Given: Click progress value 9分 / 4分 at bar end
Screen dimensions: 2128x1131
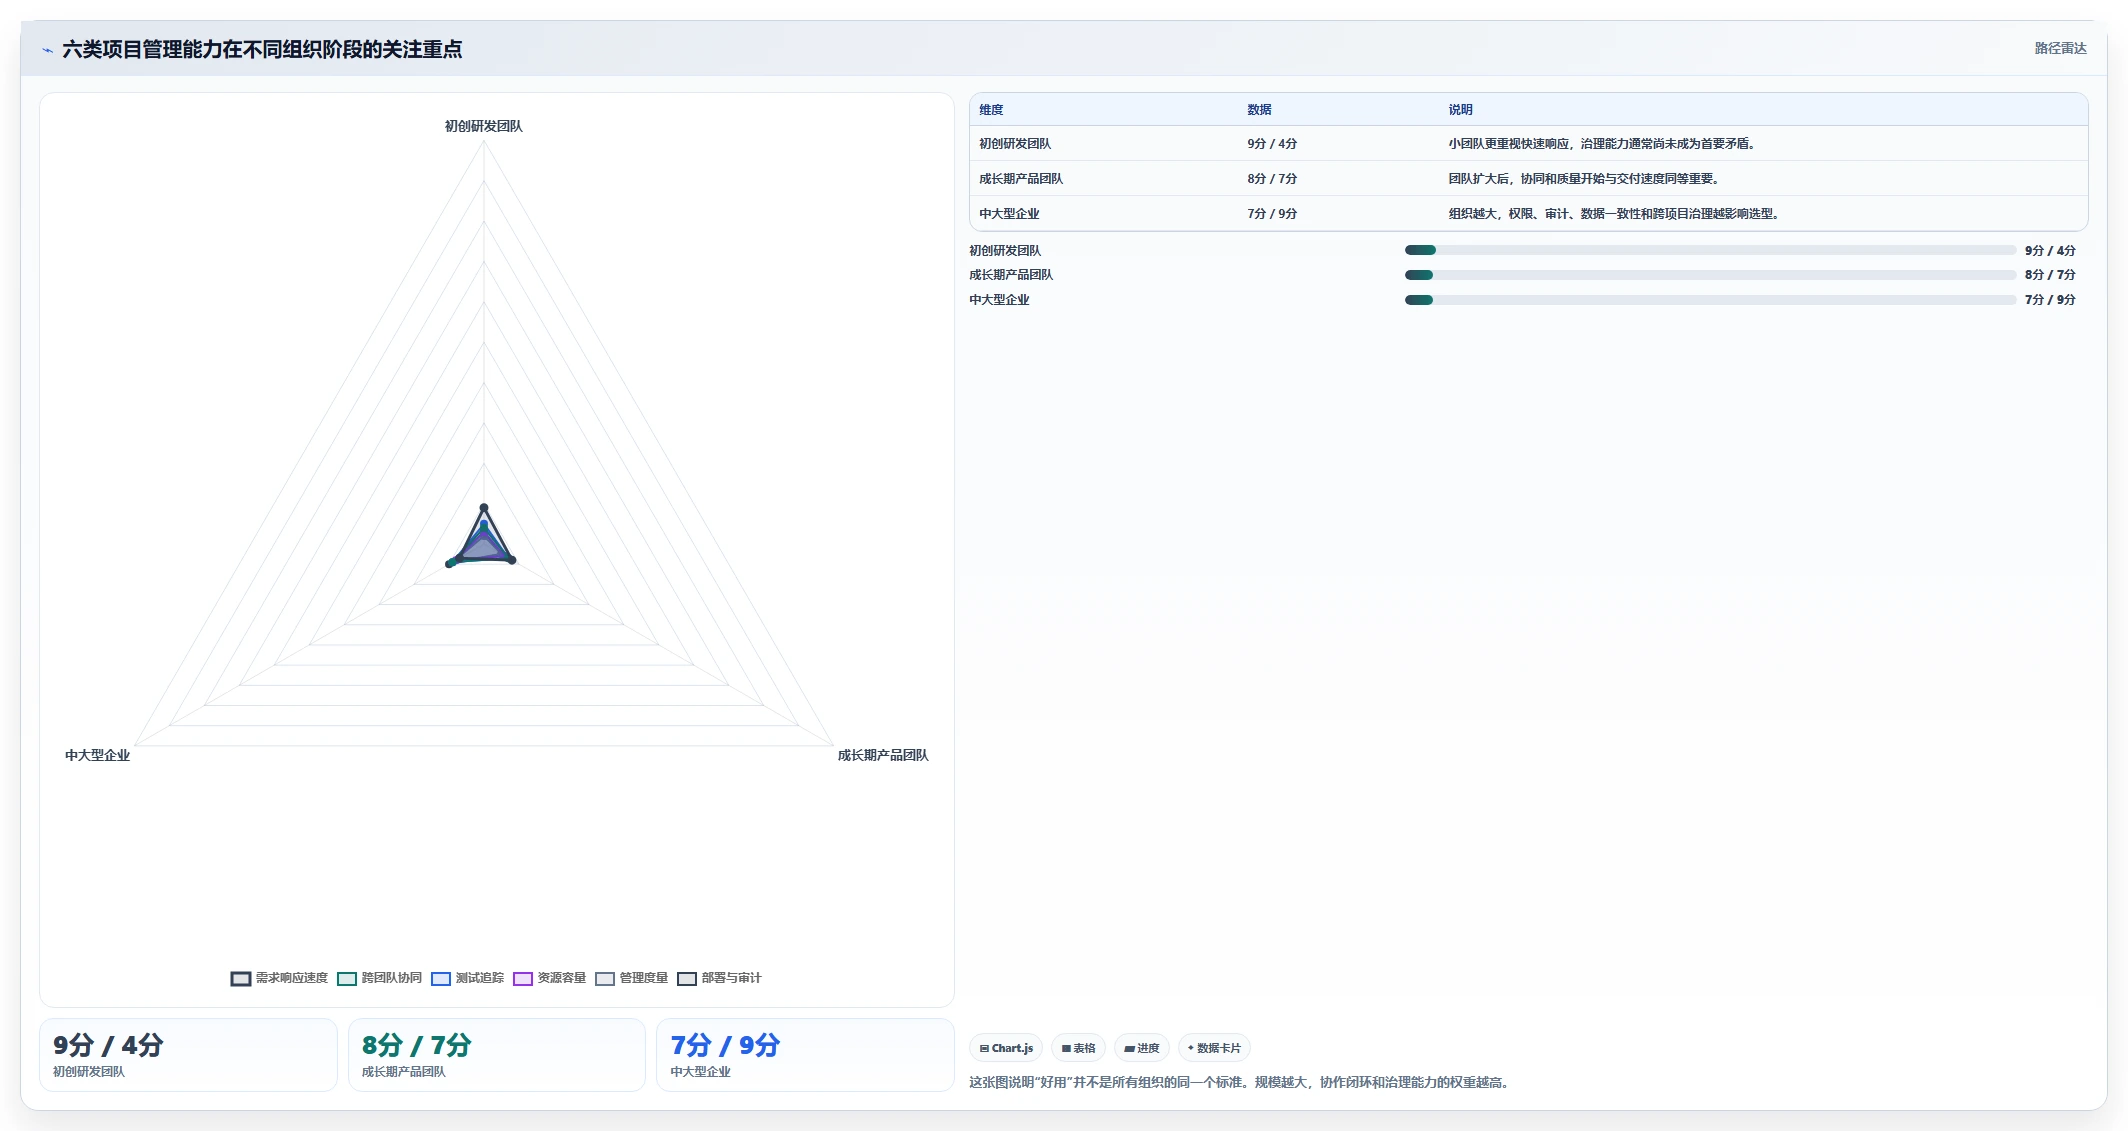Looking at the screenshot, I should click(2050, 251).
